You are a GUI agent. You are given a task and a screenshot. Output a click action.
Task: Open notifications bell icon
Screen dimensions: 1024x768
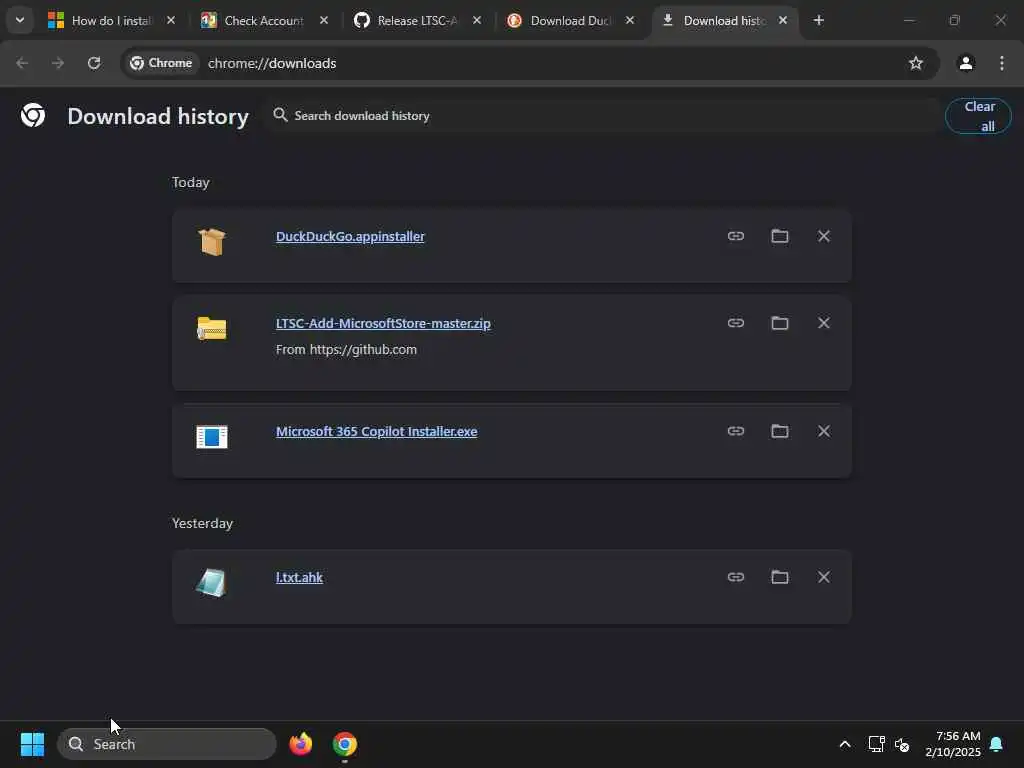[996, 744]
